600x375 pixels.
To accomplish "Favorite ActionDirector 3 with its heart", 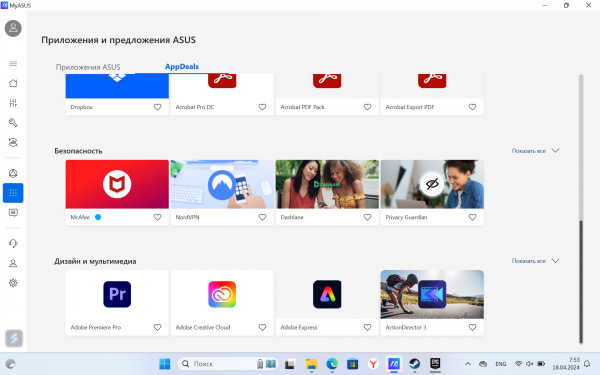I will coord(472,328).
